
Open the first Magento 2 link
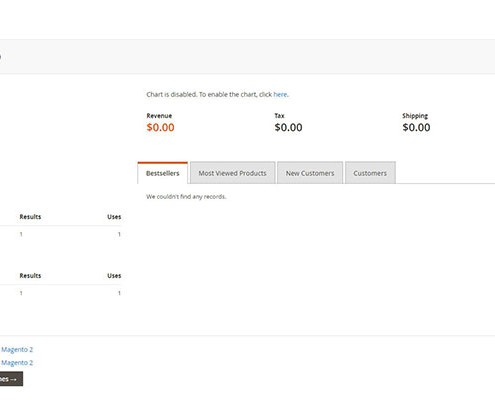pyautogui.click(x=17, y=349)
